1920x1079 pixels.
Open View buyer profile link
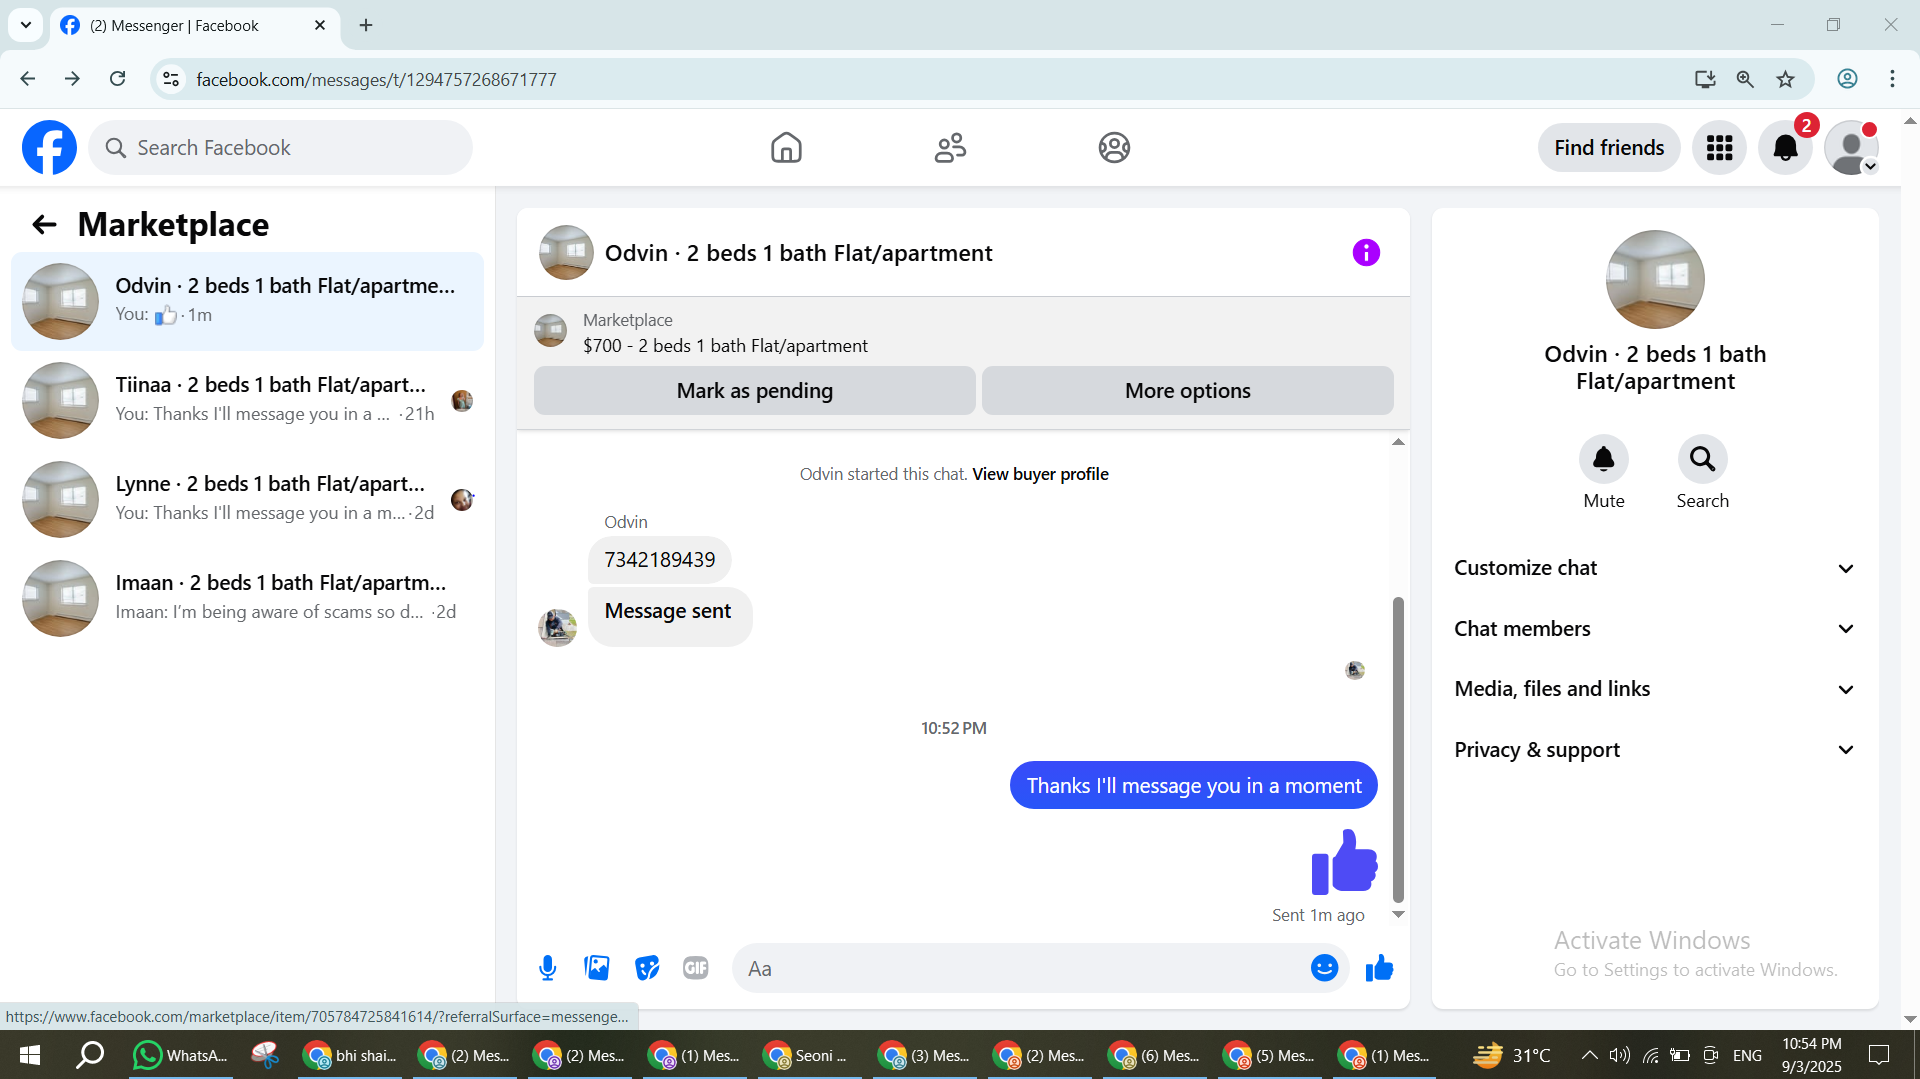pos(1040,474)
